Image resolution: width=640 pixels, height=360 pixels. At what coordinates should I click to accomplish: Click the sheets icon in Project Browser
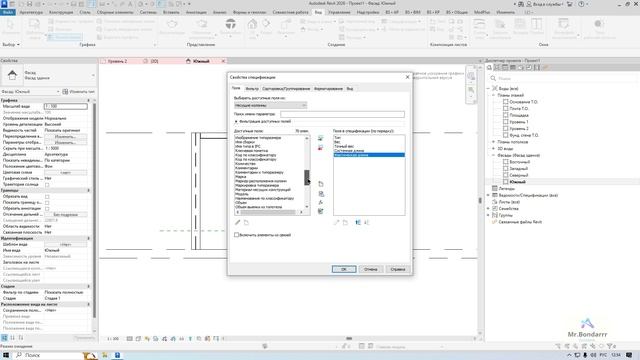pyautogui.click(x=495, y=202)
